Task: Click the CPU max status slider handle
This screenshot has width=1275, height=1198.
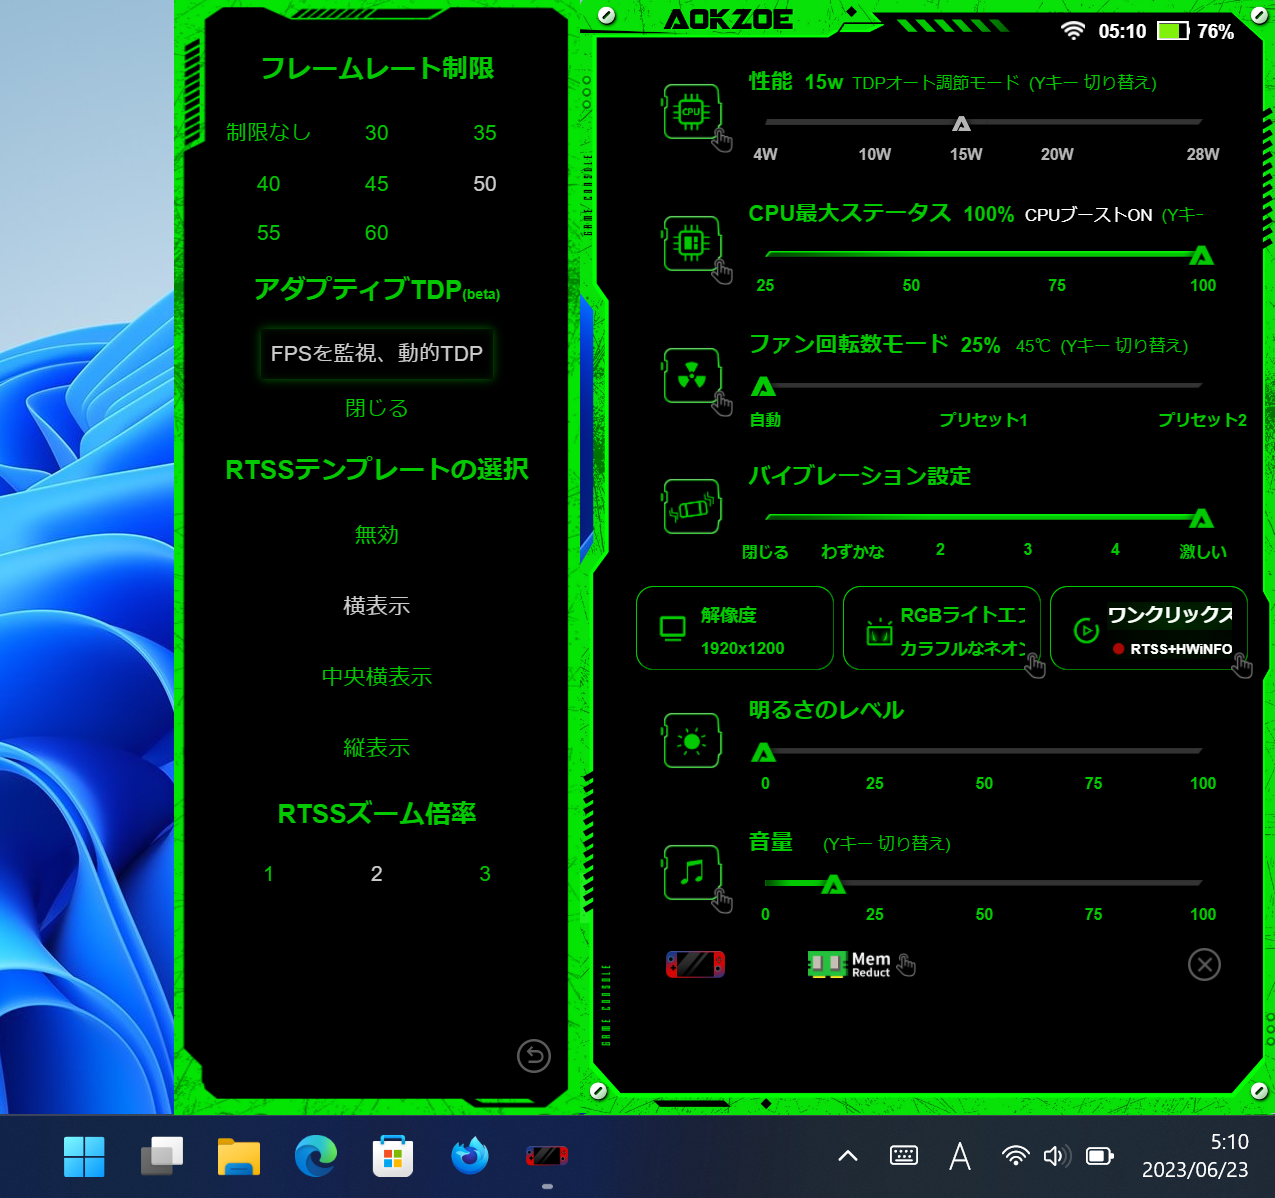Action: pos(1202,256)
